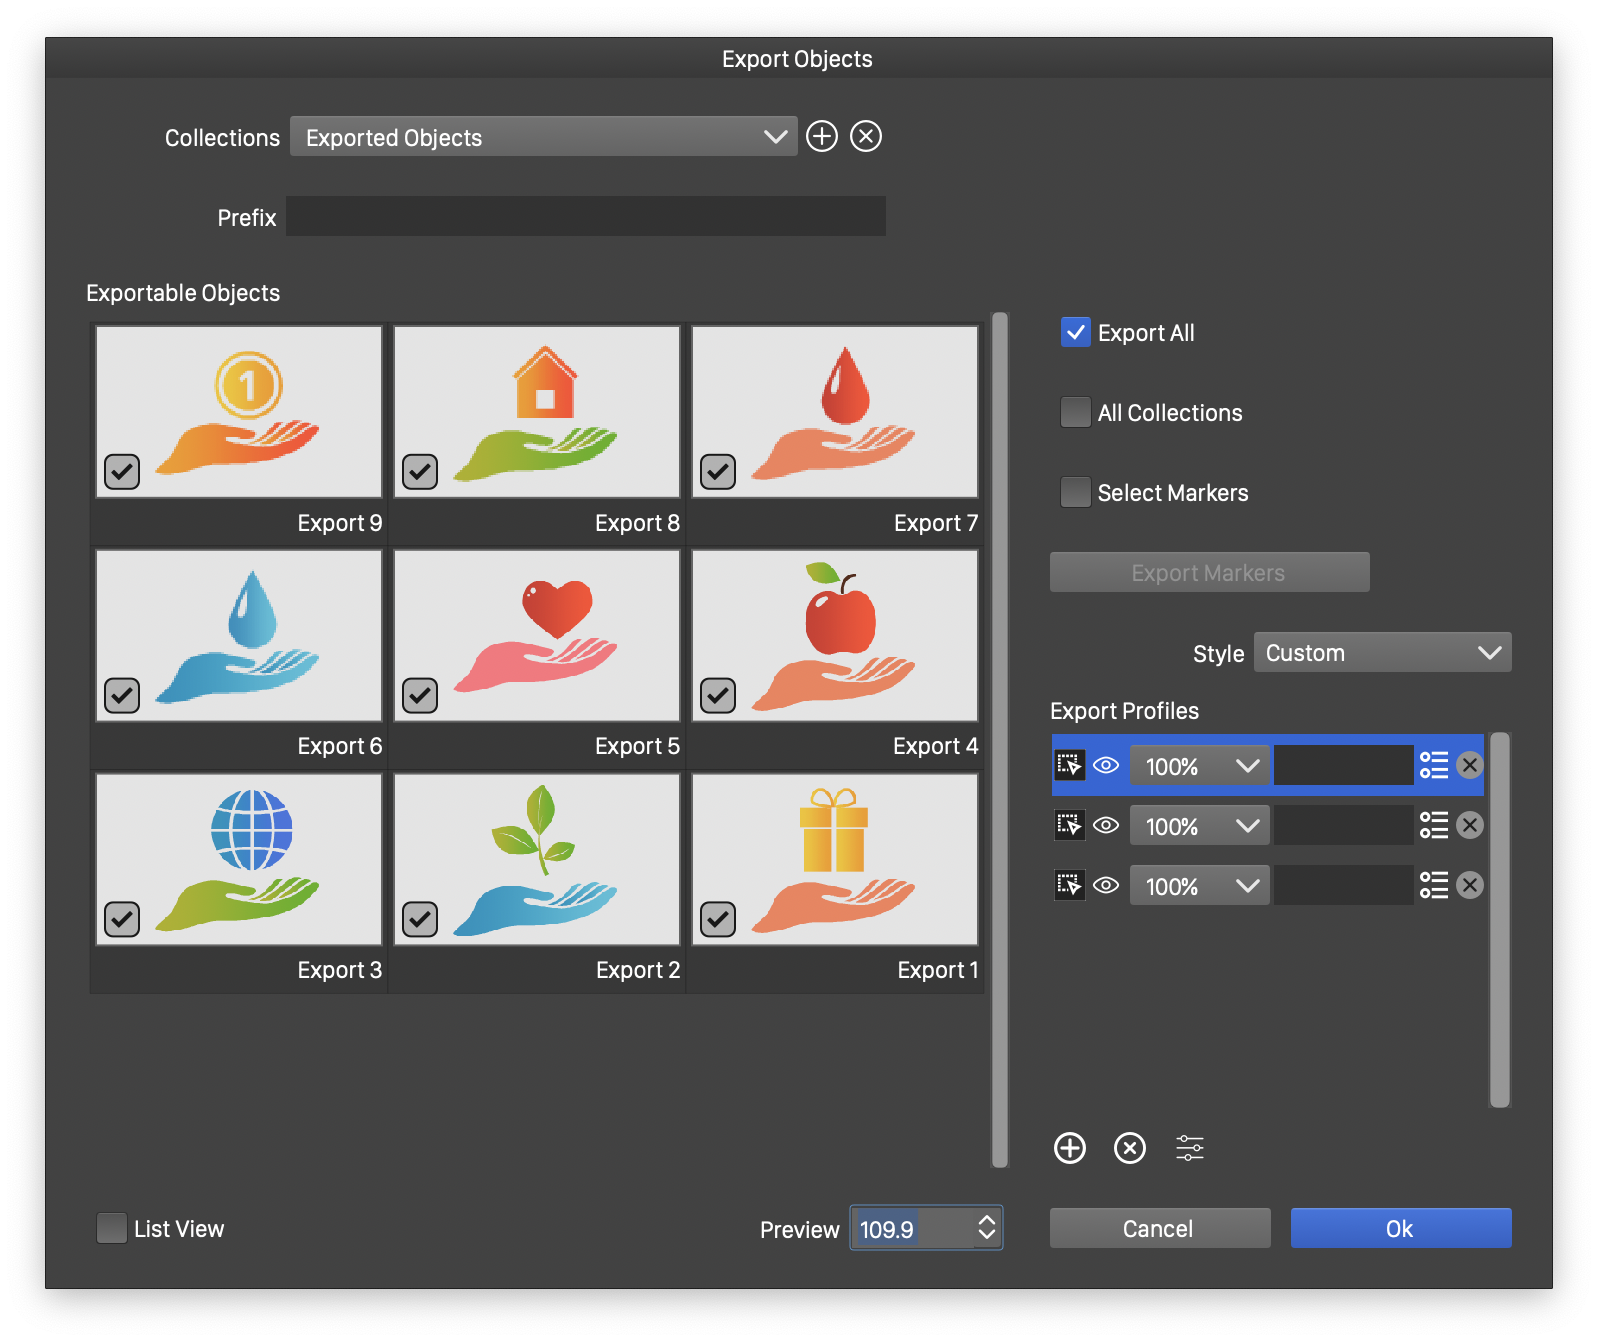The width and height of the screenshot is (1598, 1342).
Task: Click the Preview size stepper arrows
Action: click(x=986, y=1228)
